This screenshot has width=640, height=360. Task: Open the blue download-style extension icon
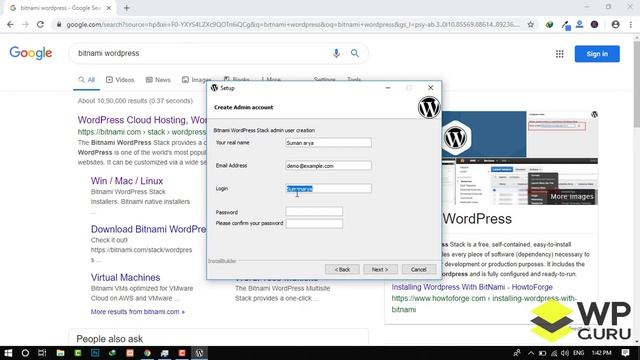coord(580,24)
